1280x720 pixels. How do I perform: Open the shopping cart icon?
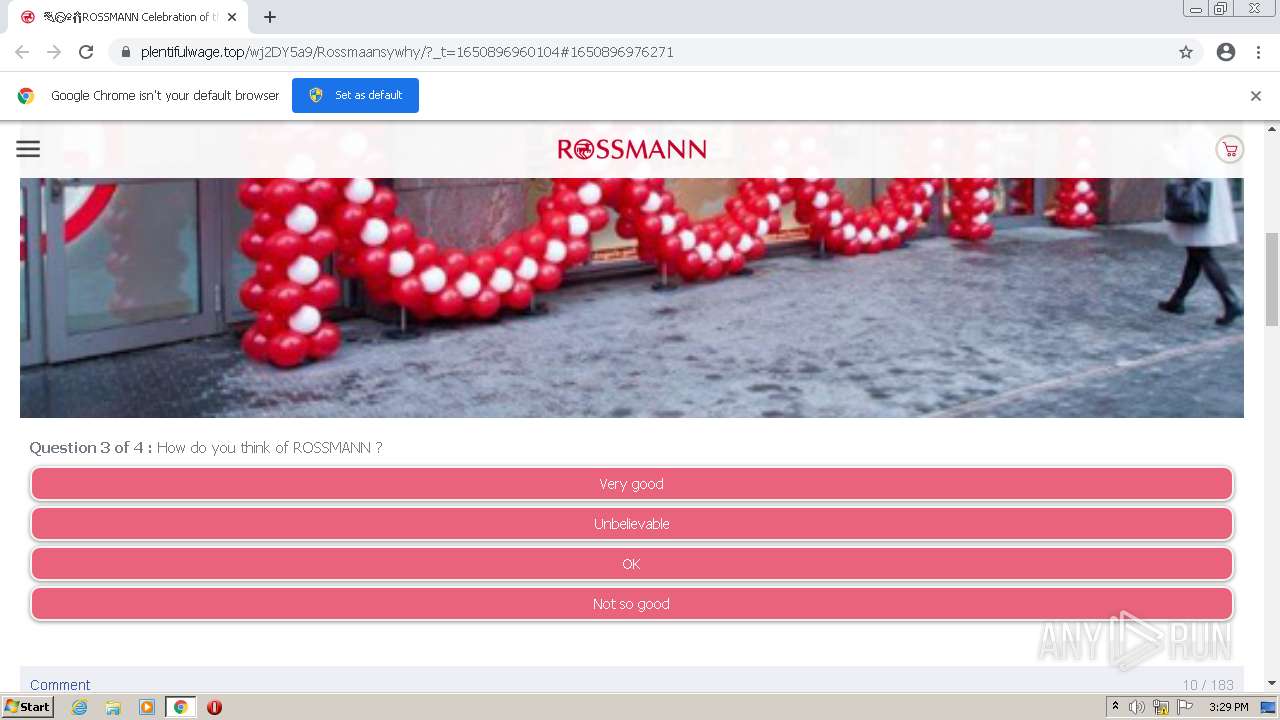(x=1229, y=149)
